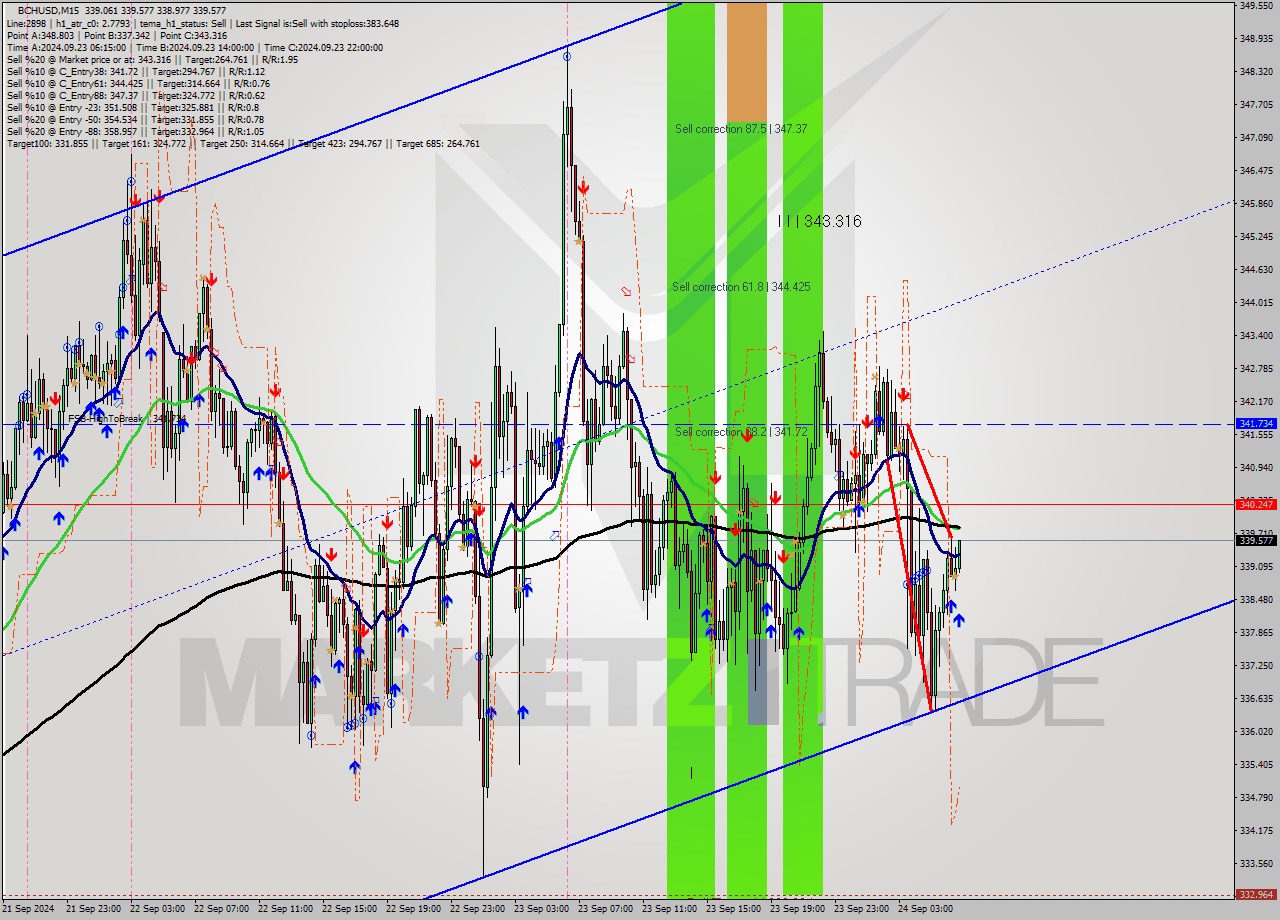Click the 345.860 price axis value
Image resolution: width=1280 pixels, height=920 pixels.
point(1257,204)
